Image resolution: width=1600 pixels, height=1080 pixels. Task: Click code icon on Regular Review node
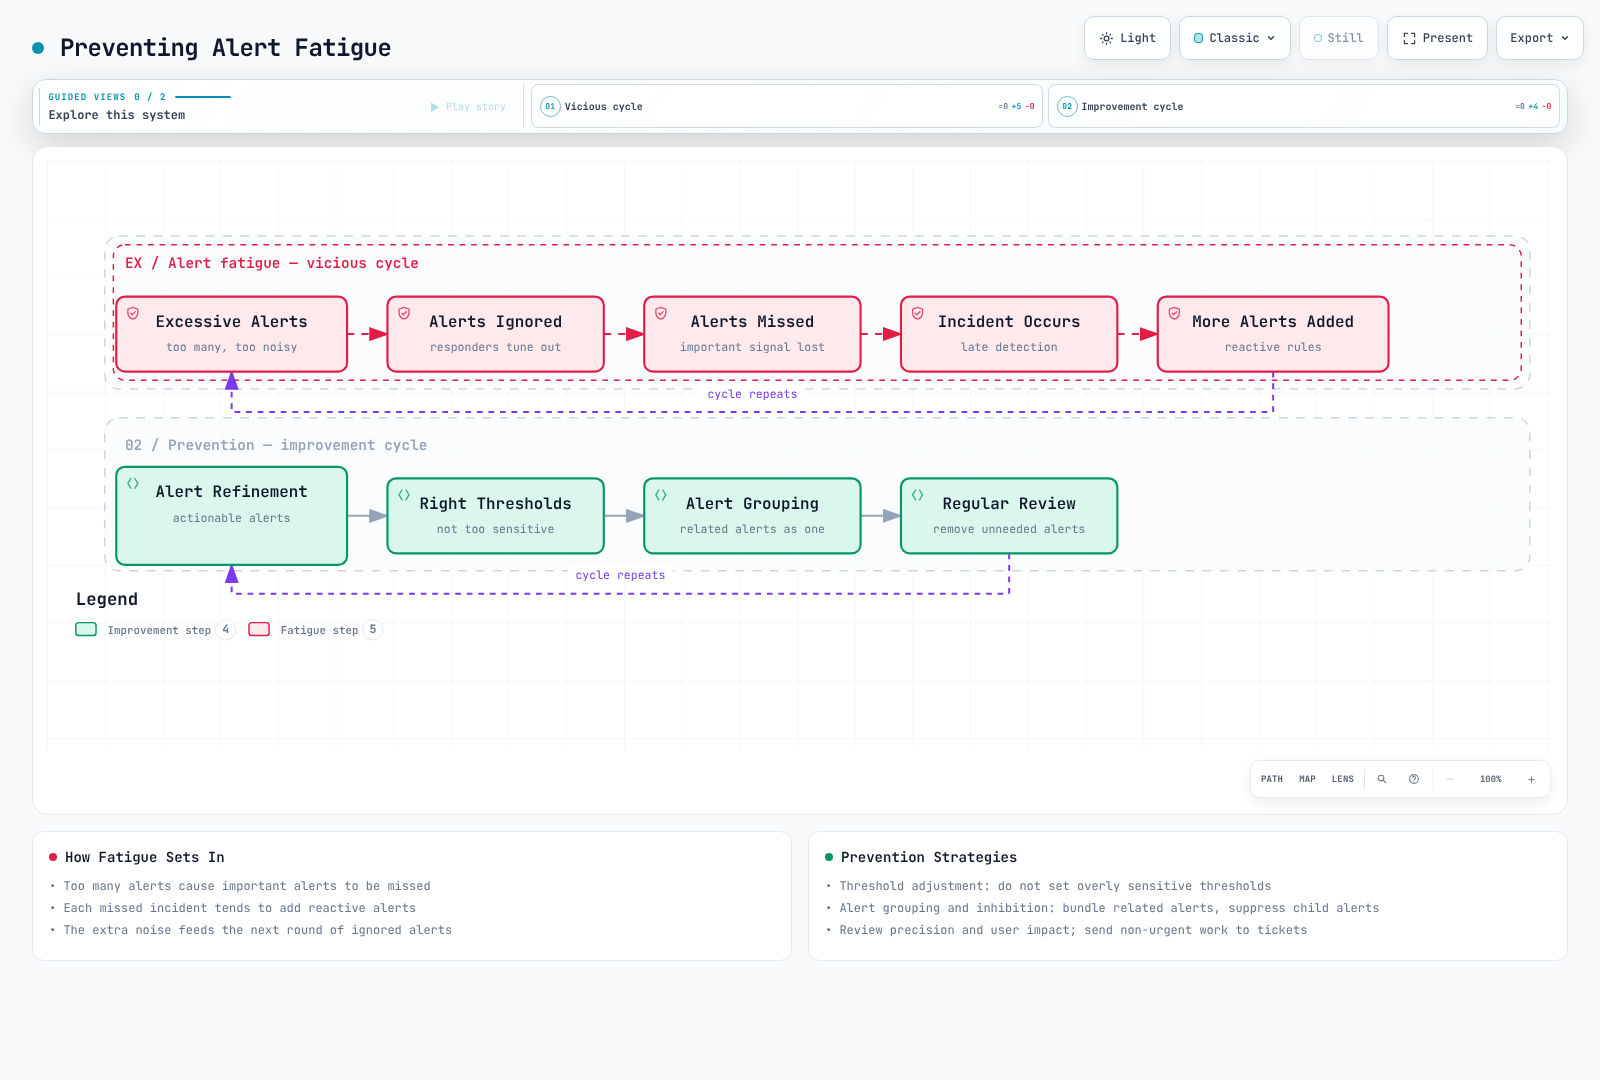(x=918, y=495)
